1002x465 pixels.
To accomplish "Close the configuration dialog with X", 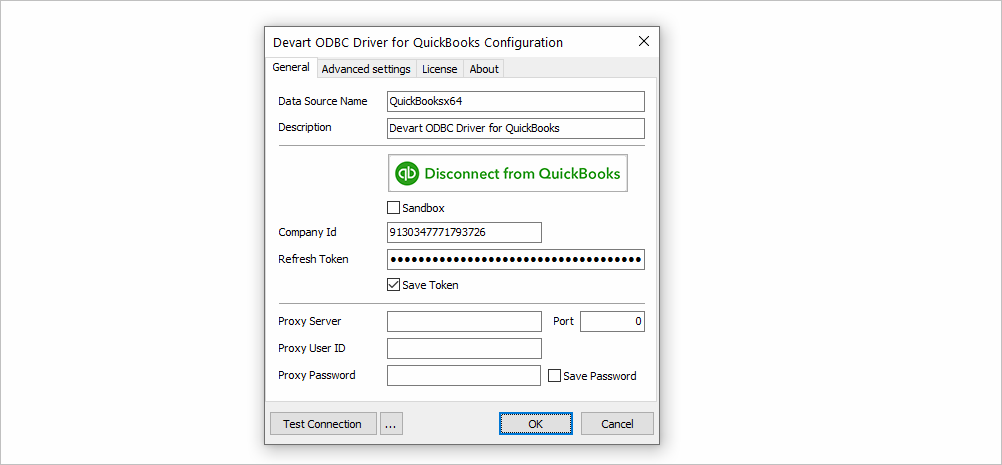I will click(644, 42).
